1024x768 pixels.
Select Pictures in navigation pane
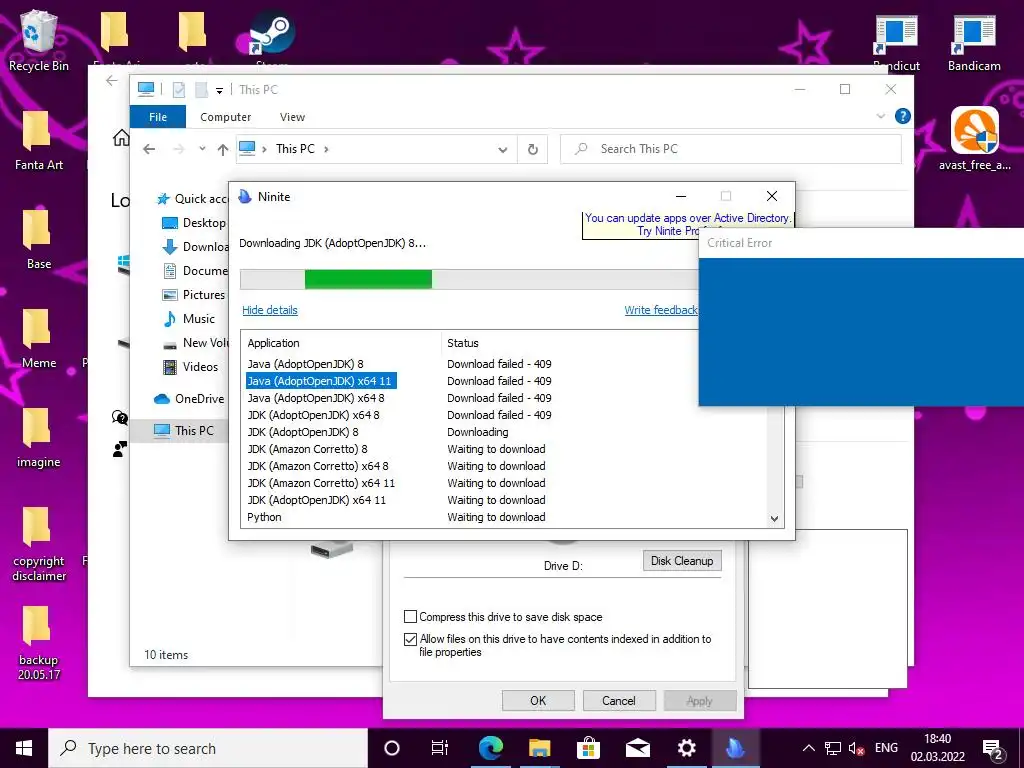click(193, 295)
